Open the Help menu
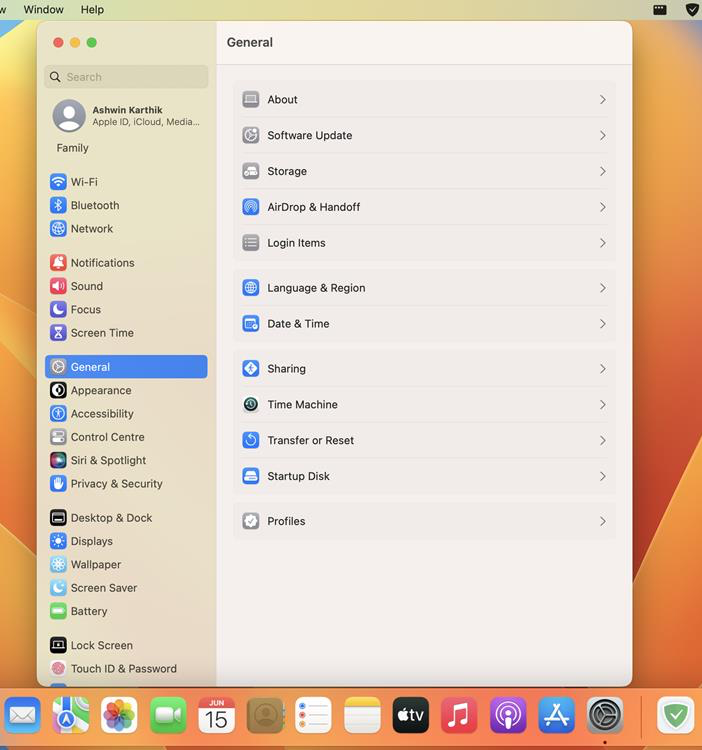Viewport: 702px width, 750px height. [x=92, y=9]
